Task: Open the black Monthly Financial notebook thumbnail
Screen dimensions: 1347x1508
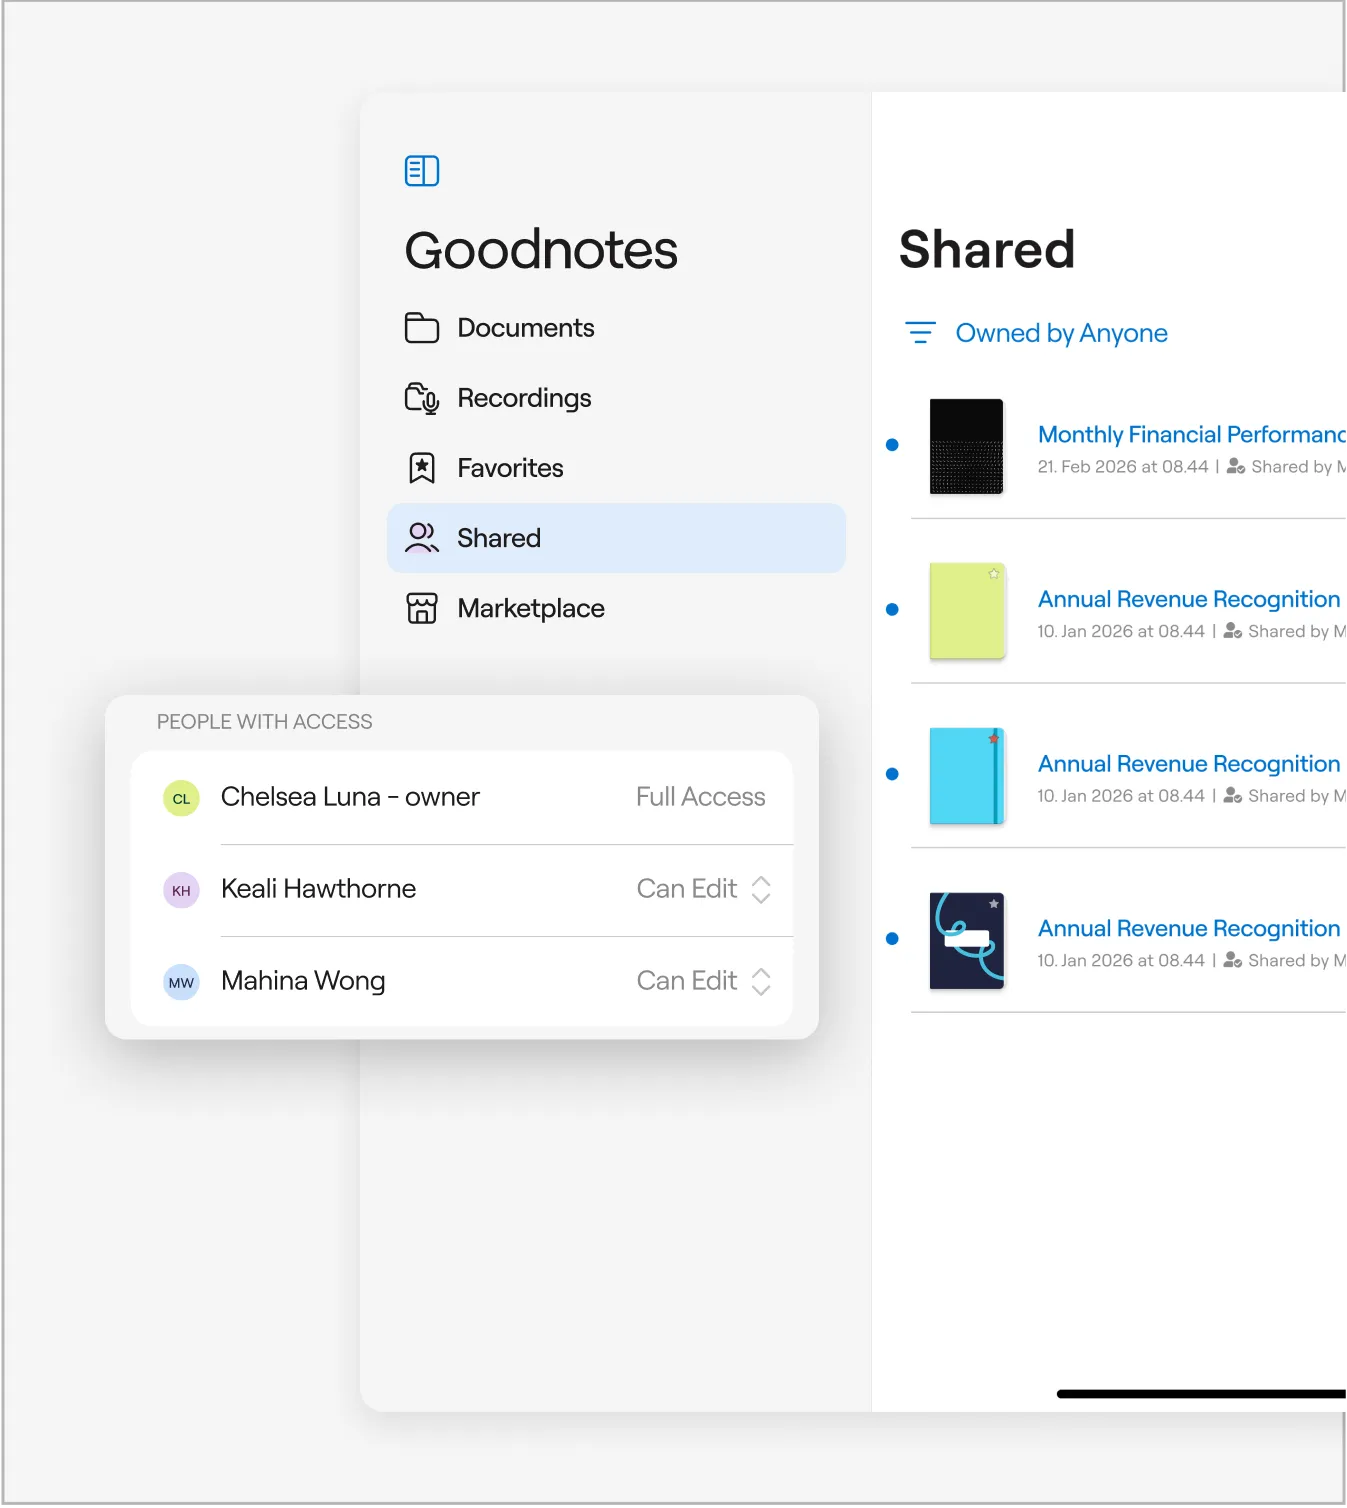Action: (x=966, y=446)
